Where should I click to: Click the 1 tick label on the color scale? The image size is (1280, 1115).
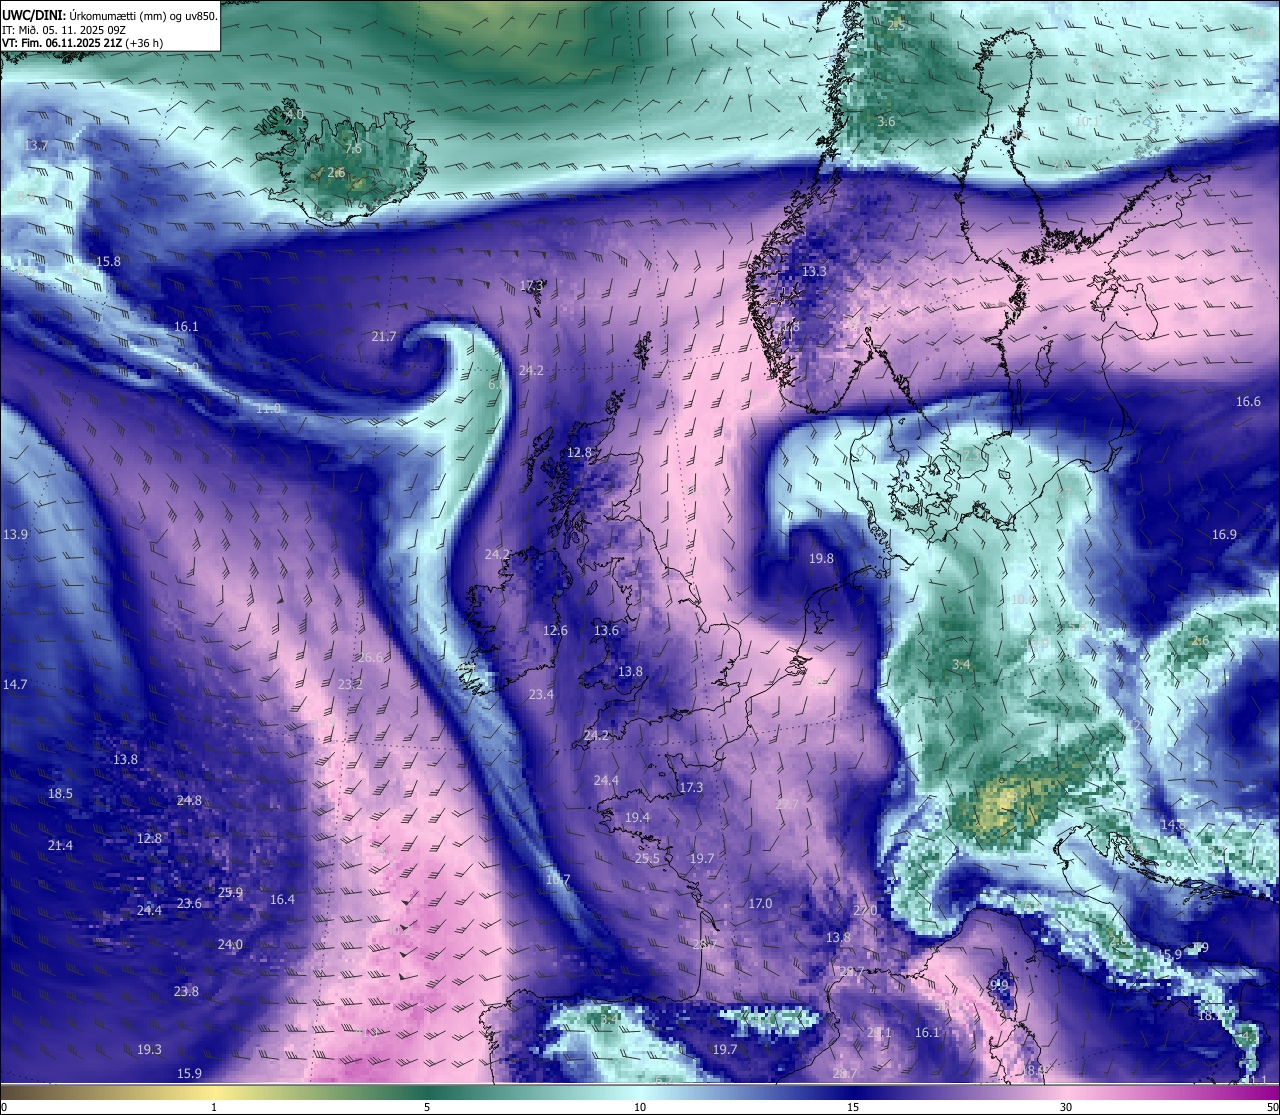(214, 1107)
